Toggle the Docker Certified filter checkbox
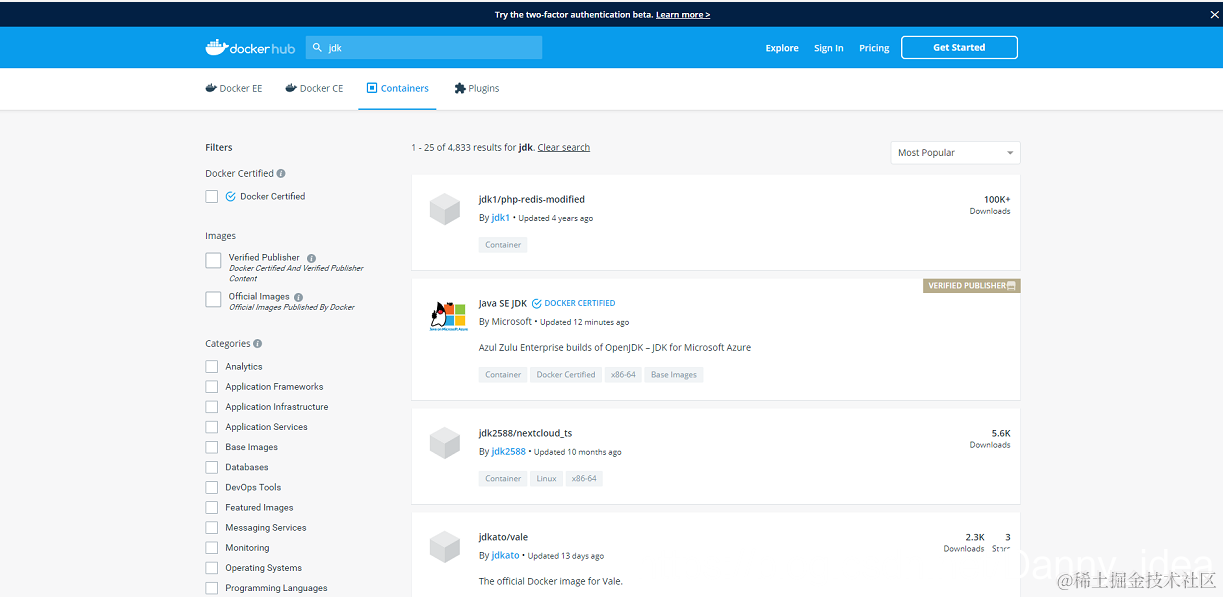The width and height of the screenshot is (1223, 597). 212,197
